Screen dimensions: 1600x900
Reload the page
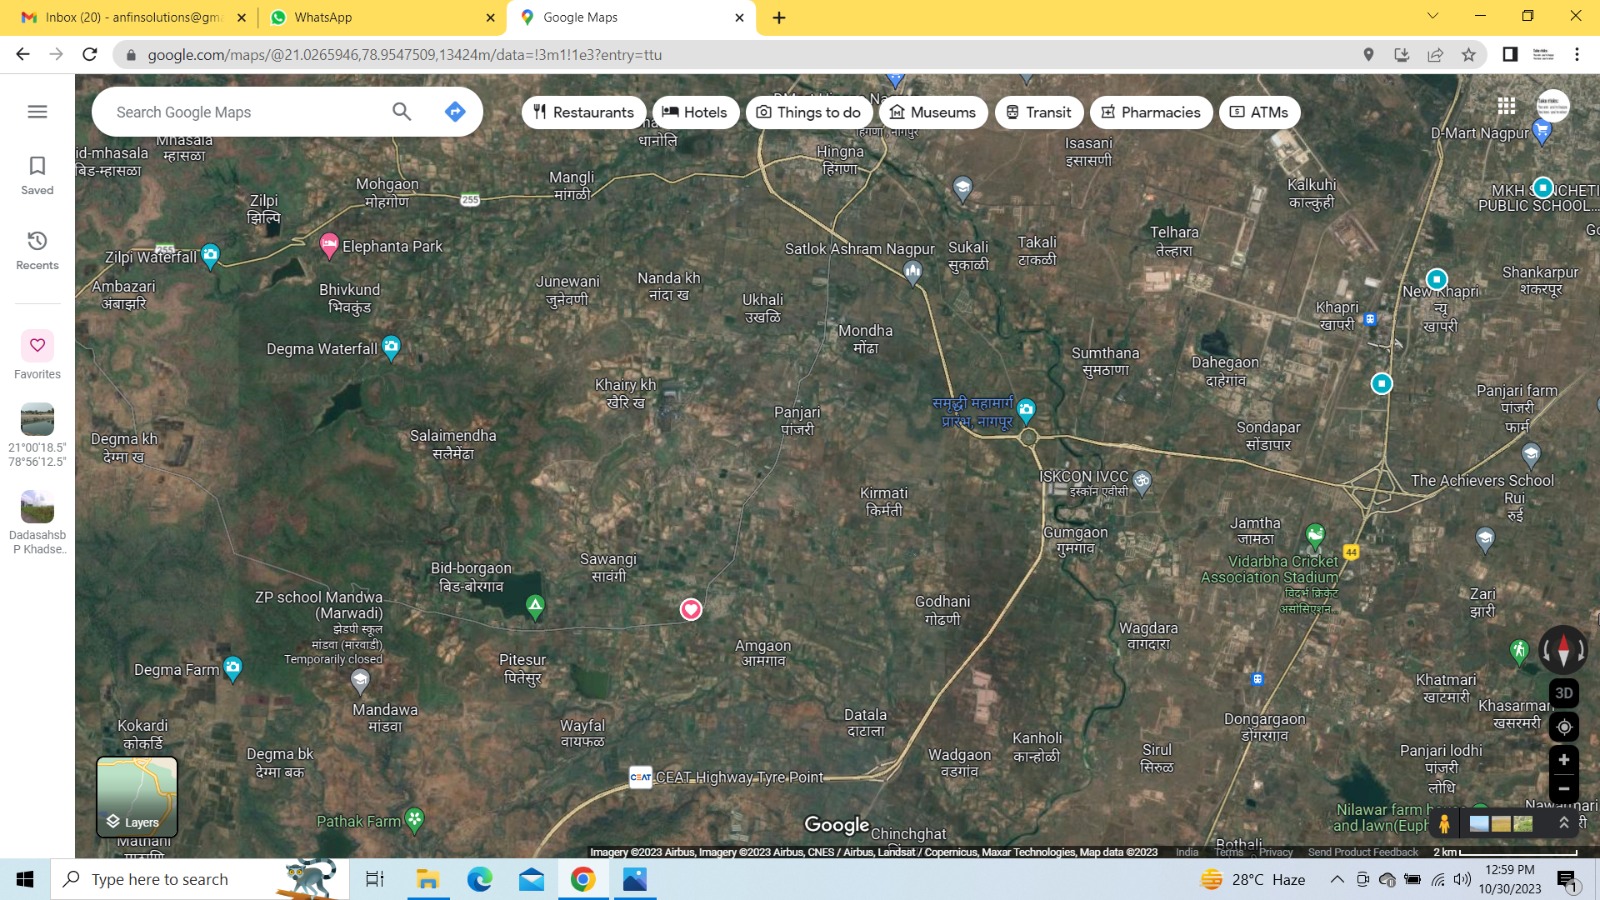point(90,55)
